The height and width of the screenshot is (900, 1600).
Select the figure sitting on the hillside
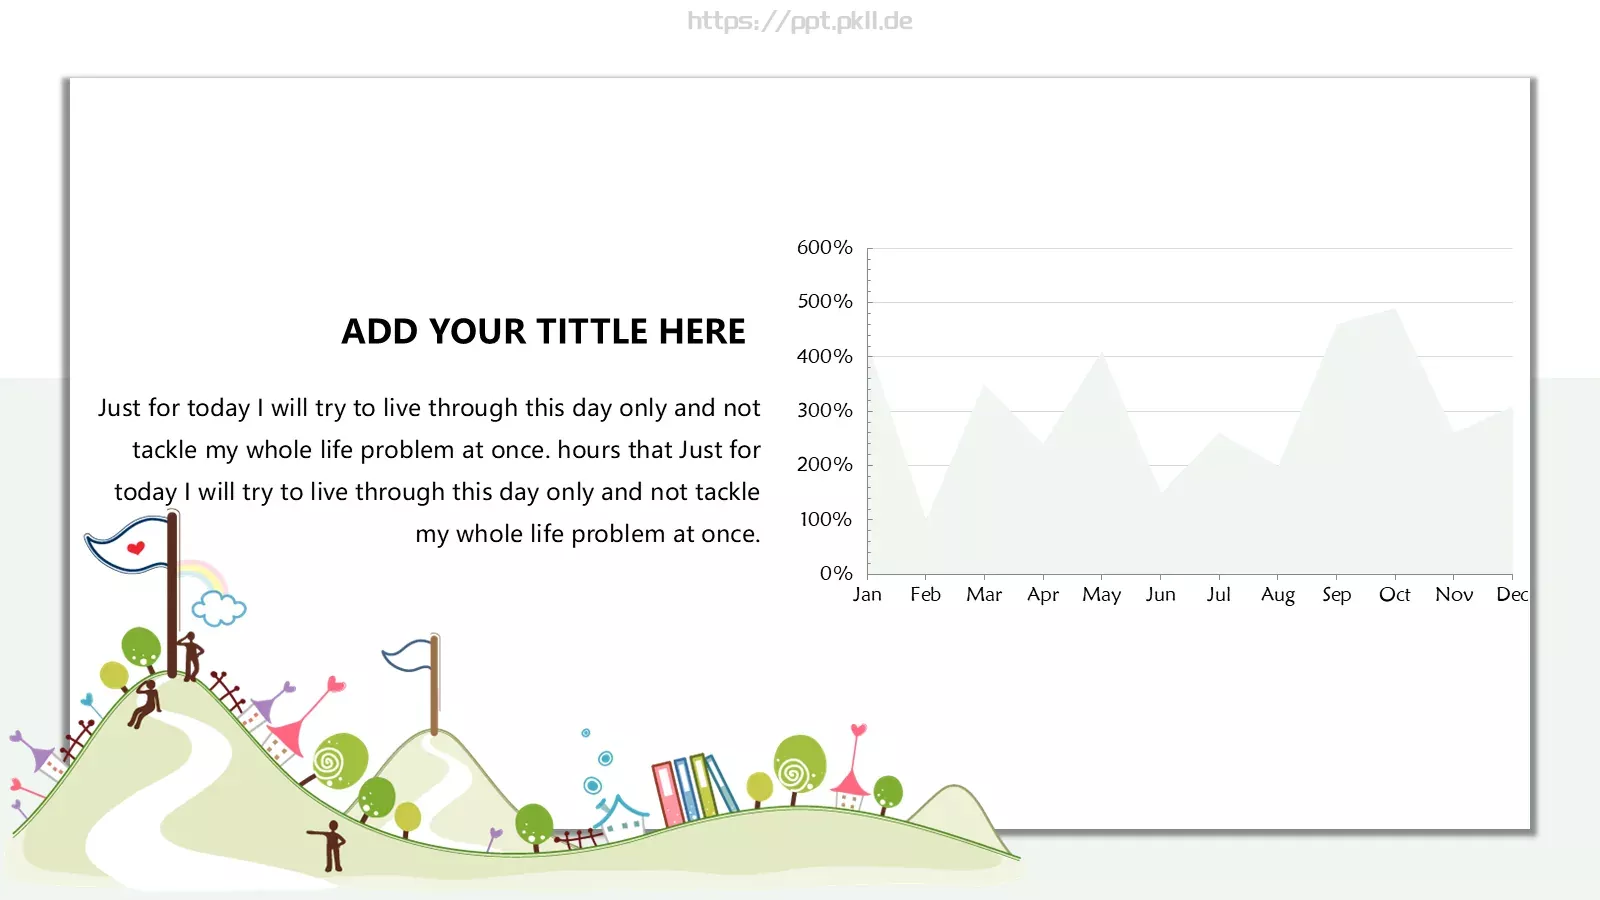click(146, 703)
